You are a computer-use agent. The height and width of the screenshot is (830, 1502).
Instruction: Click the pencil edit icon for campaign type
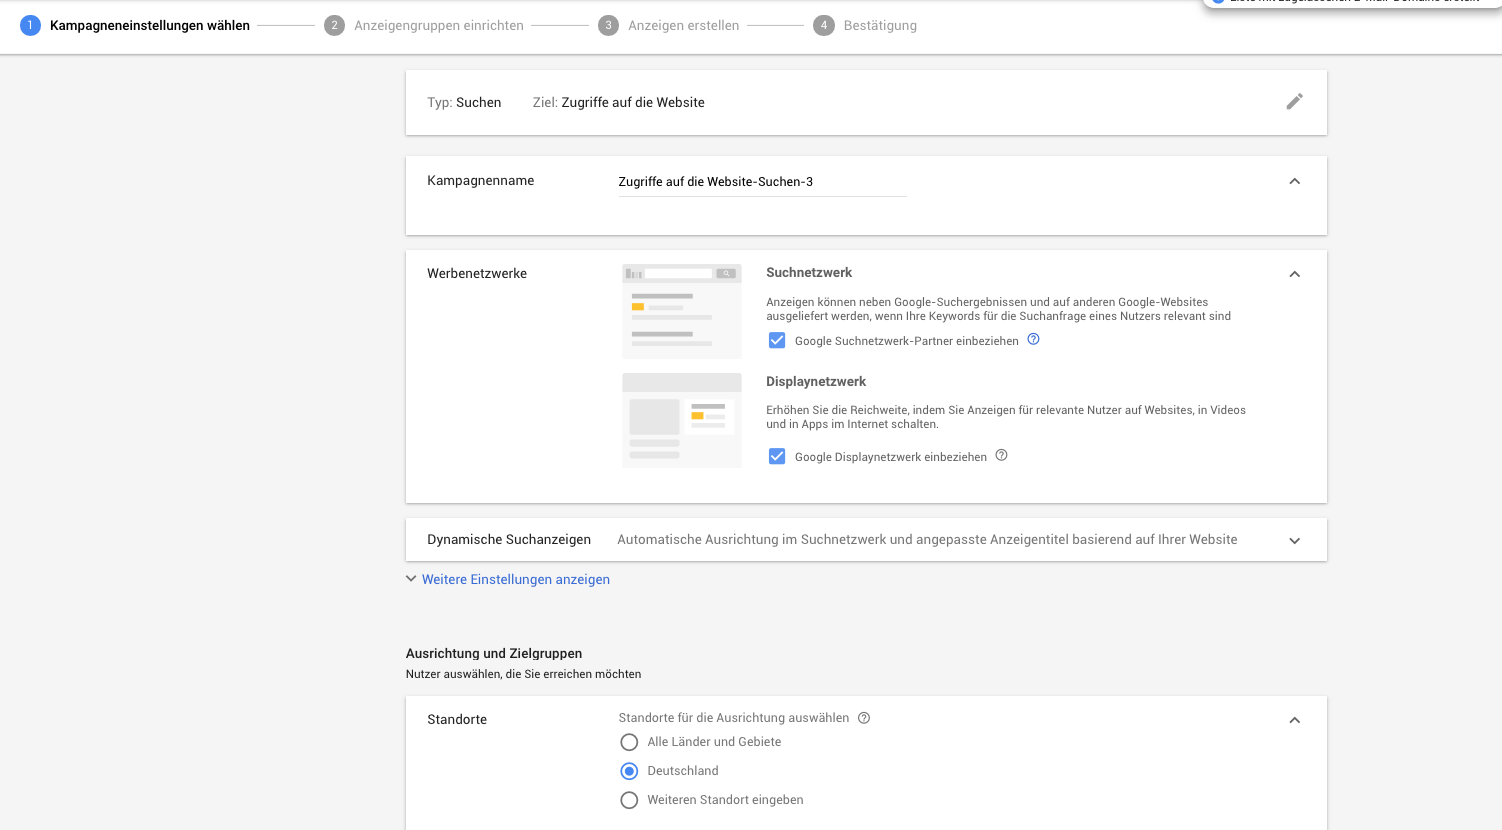pos(1294,101)
